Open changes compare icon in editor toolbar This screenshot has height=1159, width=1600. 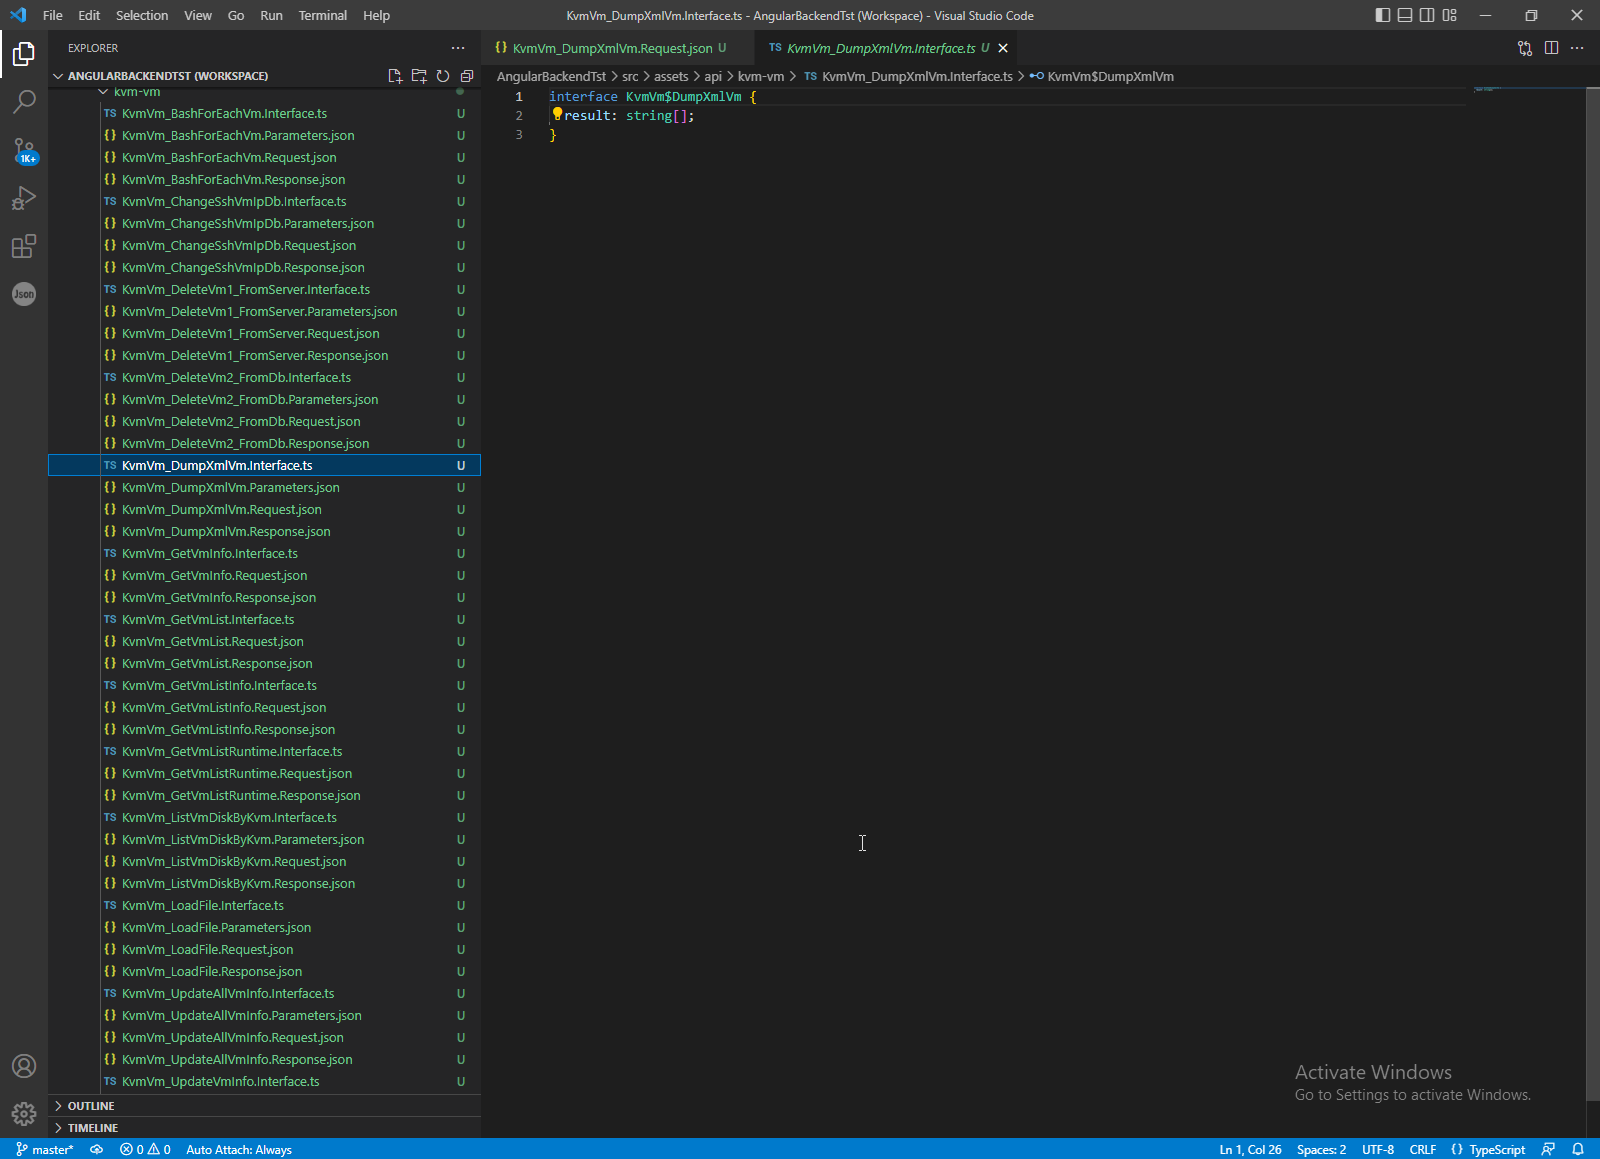[x=1525, y=48]
